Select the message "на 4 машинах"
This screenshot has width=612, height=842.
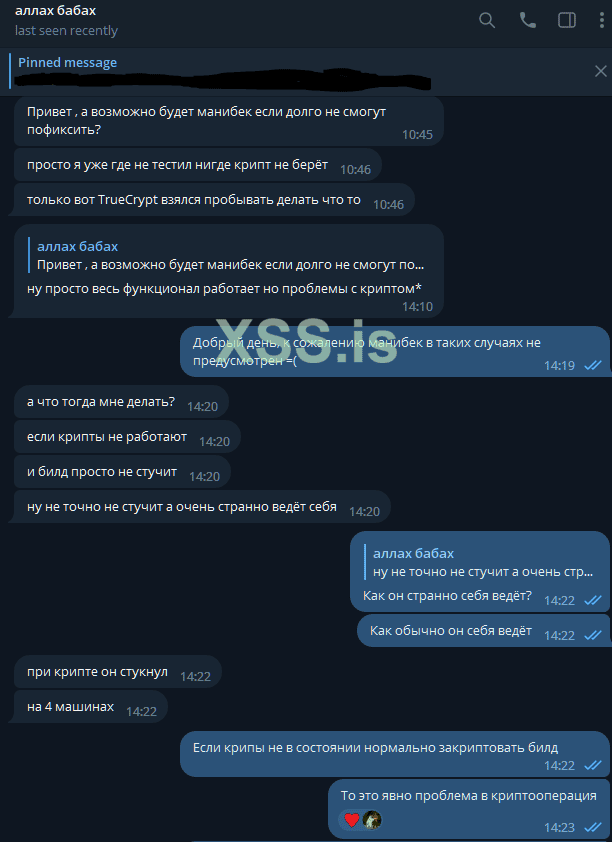pyautogui.click(x=90, y=707)
